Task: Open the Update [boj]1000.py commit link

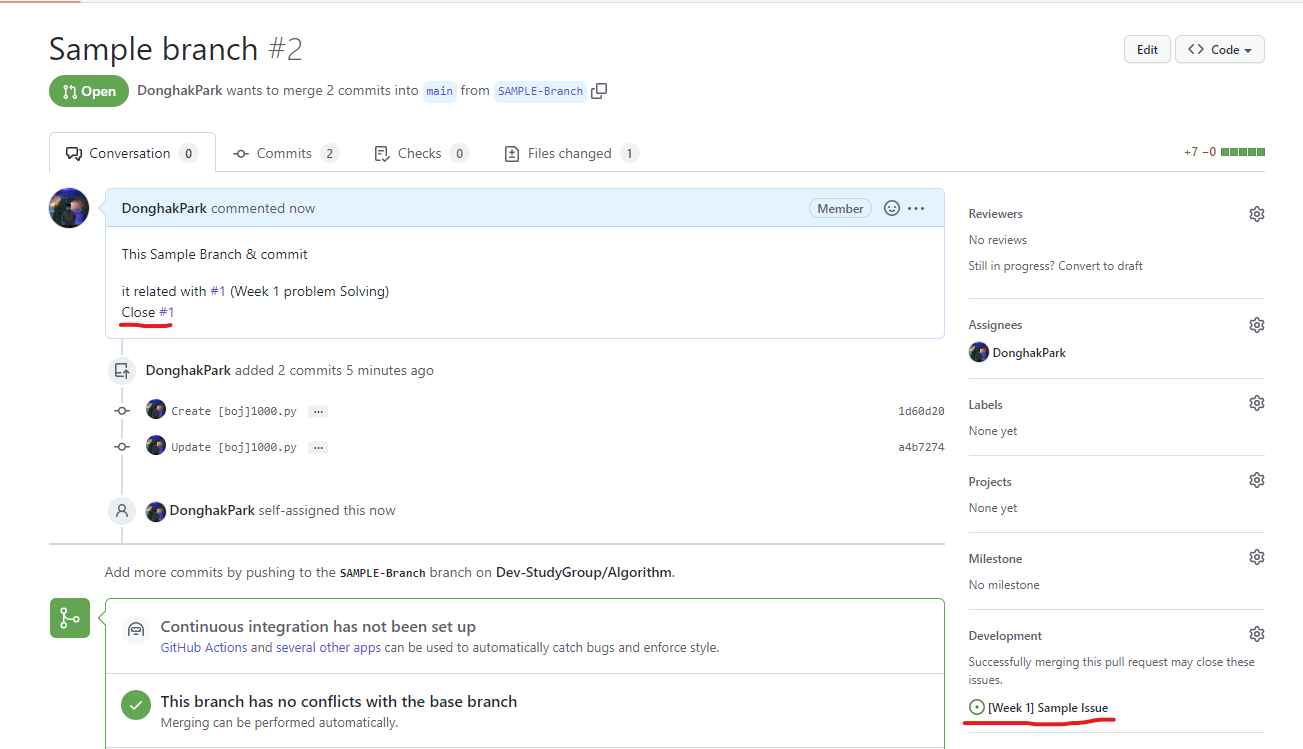Action: coord(234,447)
